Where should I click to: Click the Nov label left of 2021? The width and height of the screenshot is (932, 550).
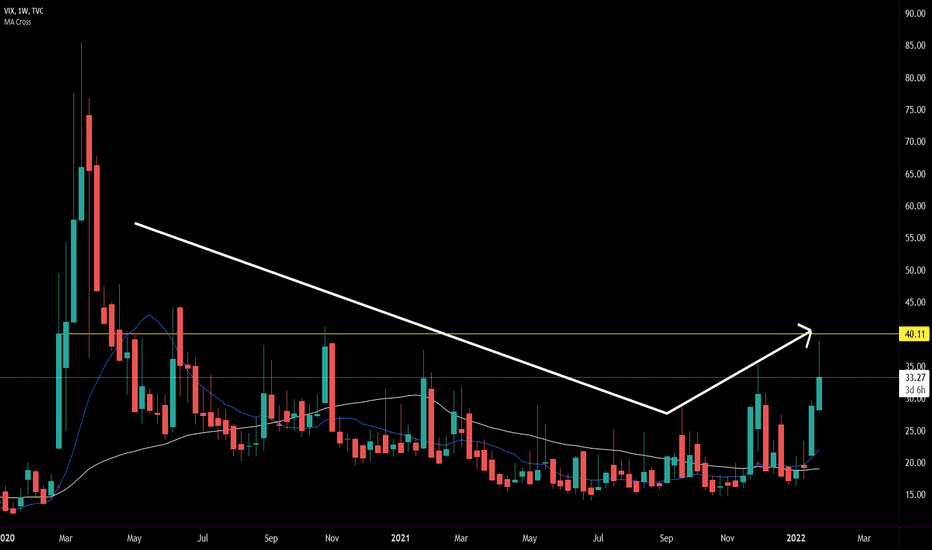coord(332,538)
